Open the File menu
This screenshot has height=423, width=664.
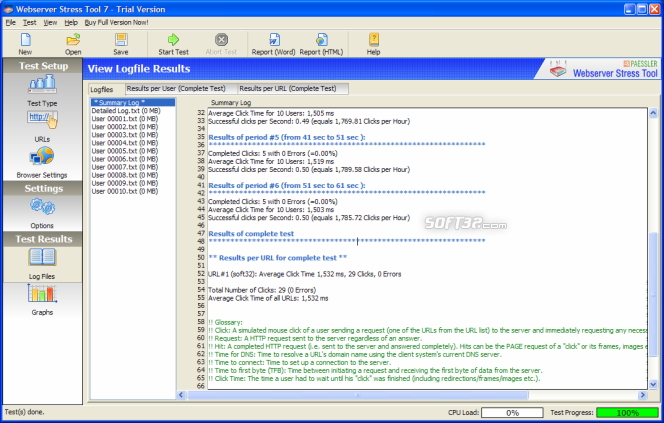[x=11, y=22]
